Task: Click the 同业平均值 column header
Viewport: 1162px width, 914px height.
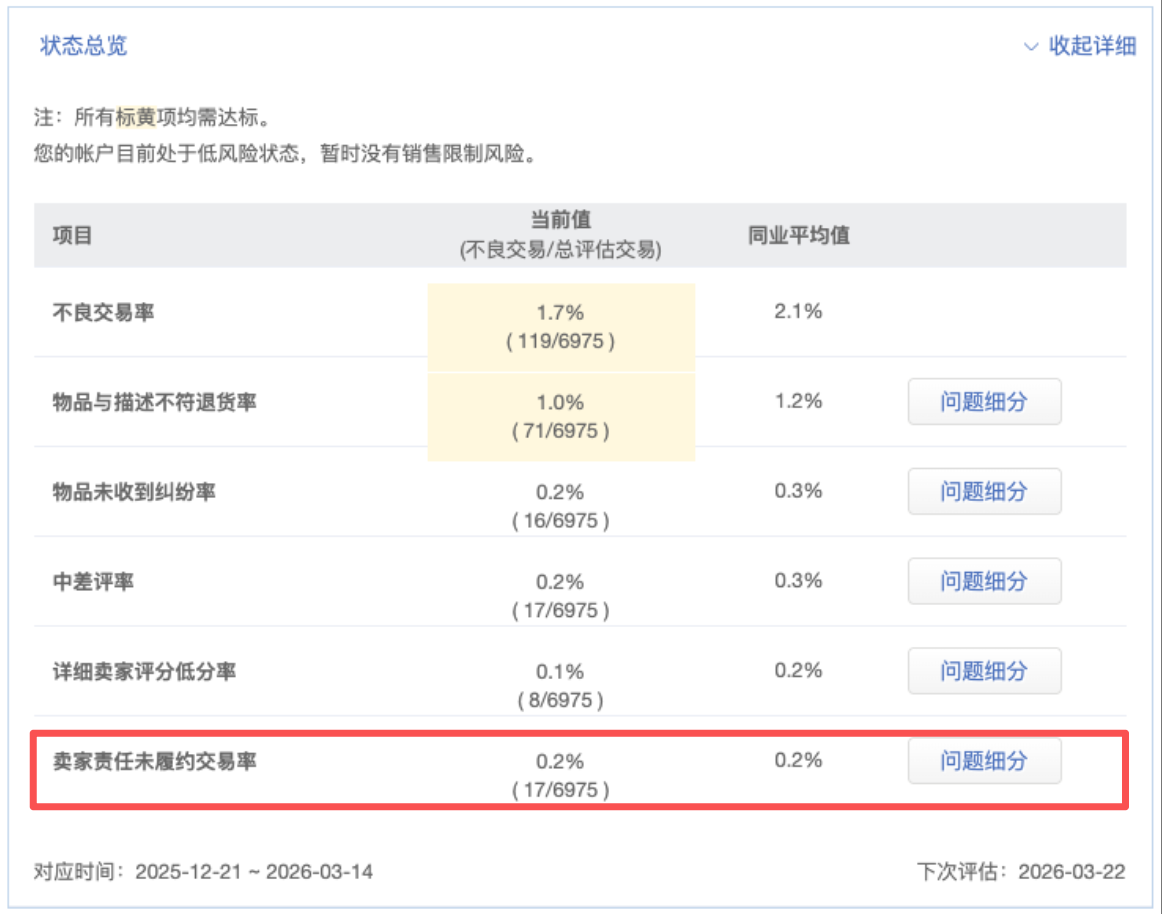Action: click(798, 236)
